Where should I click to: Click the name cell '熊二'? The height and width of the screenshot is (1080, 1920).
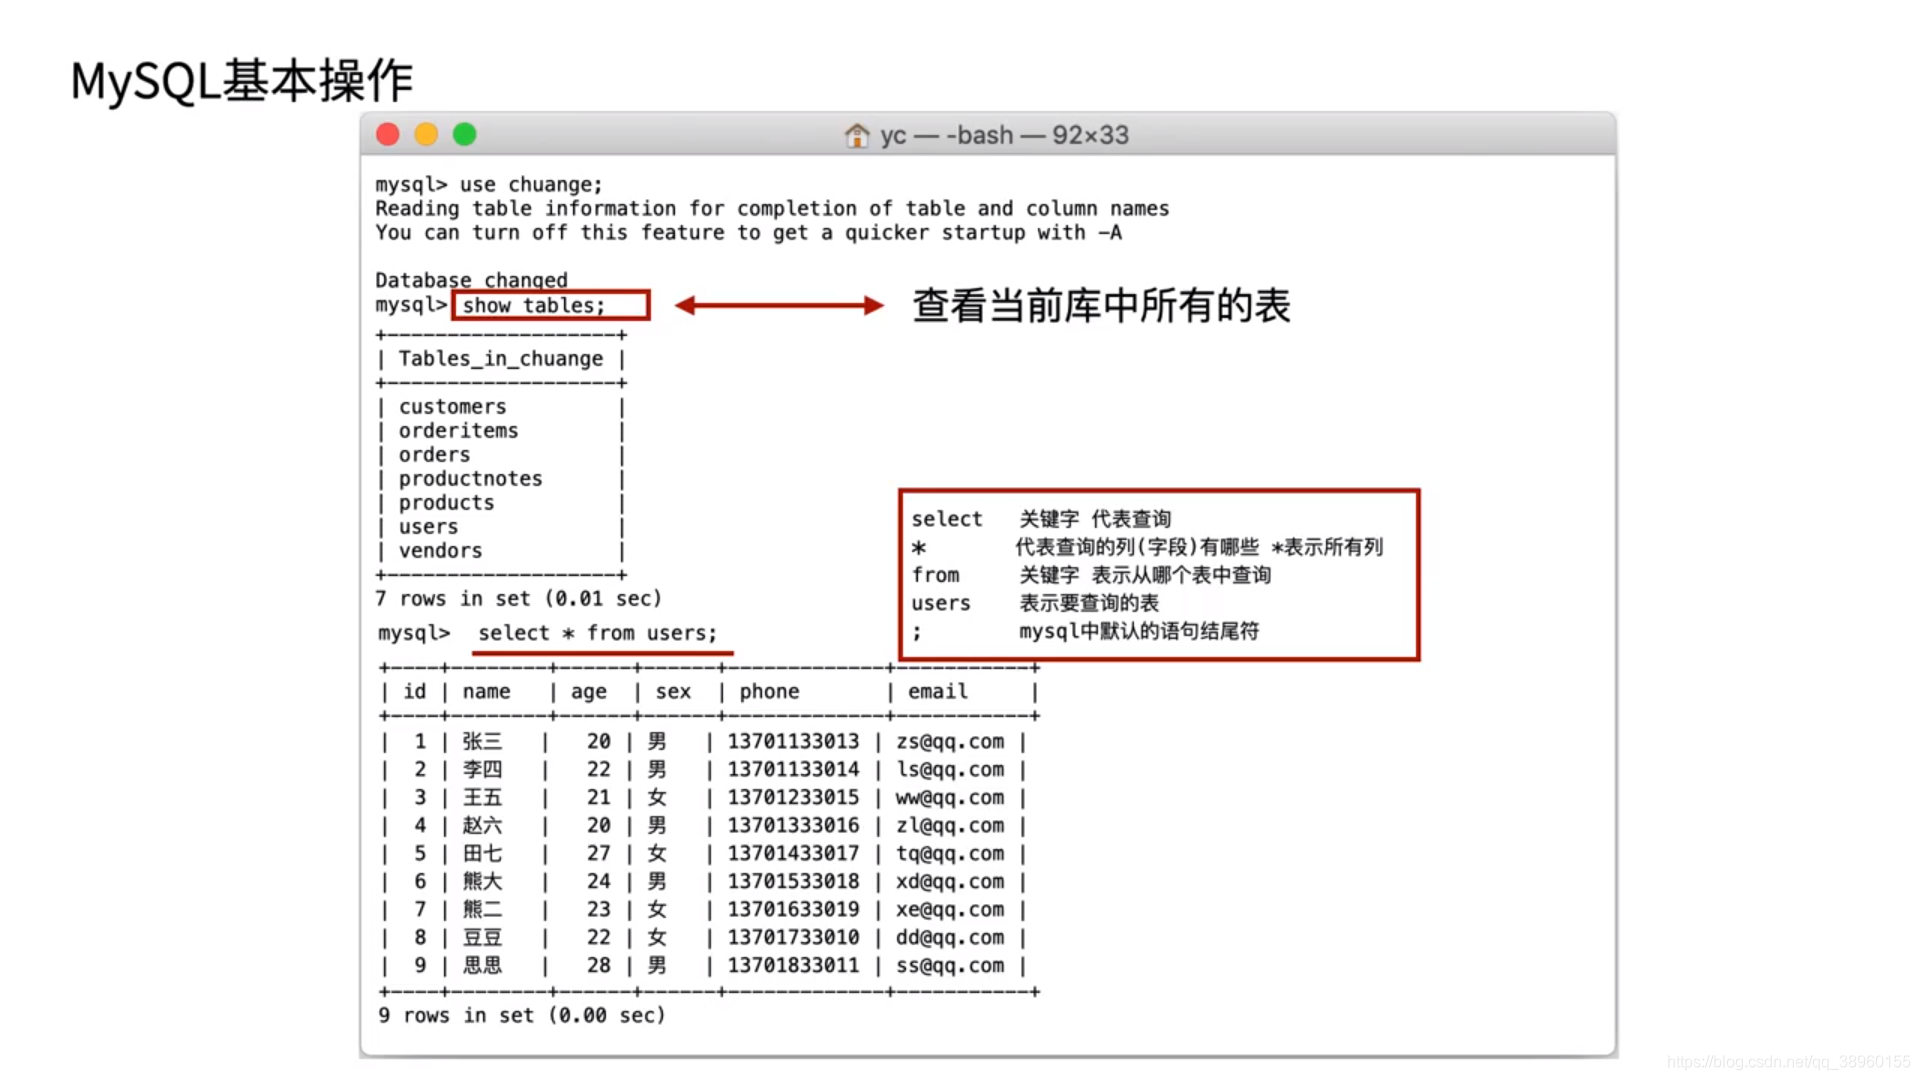(x=483, y=910)
